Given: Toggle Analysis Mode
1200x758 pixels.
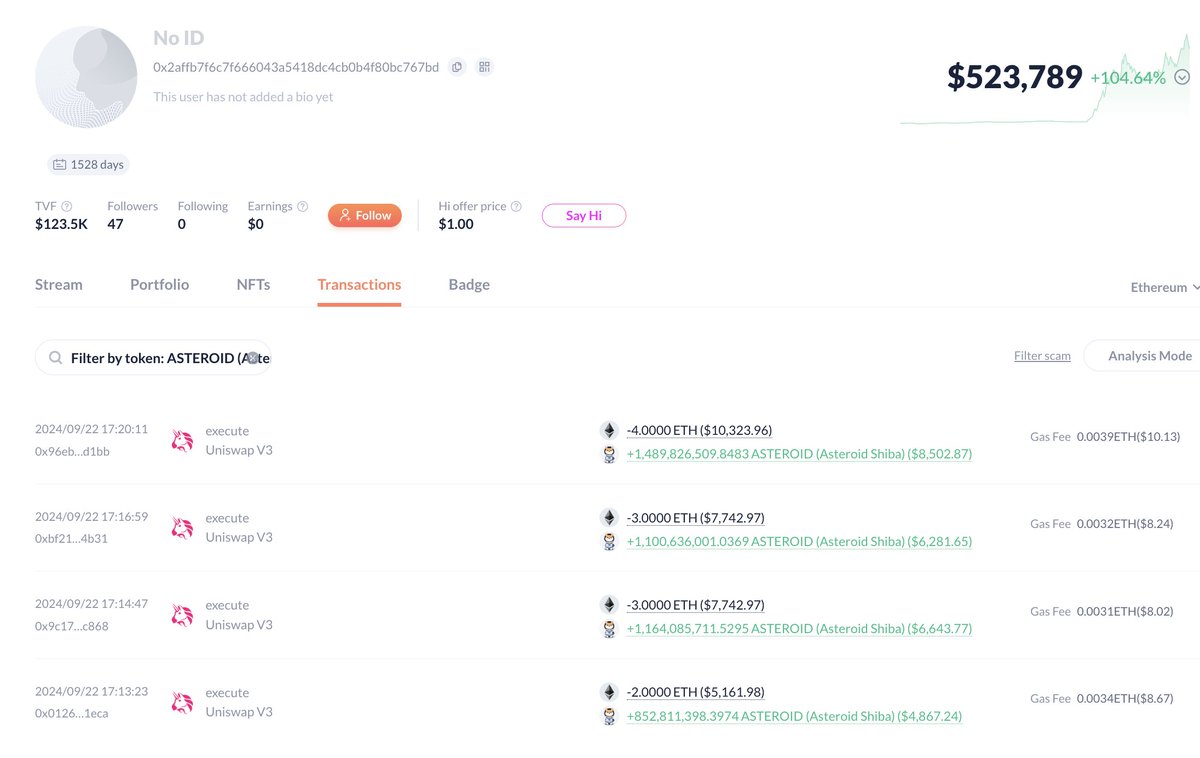Looking at the screenshot, I should pos(1149,356).
